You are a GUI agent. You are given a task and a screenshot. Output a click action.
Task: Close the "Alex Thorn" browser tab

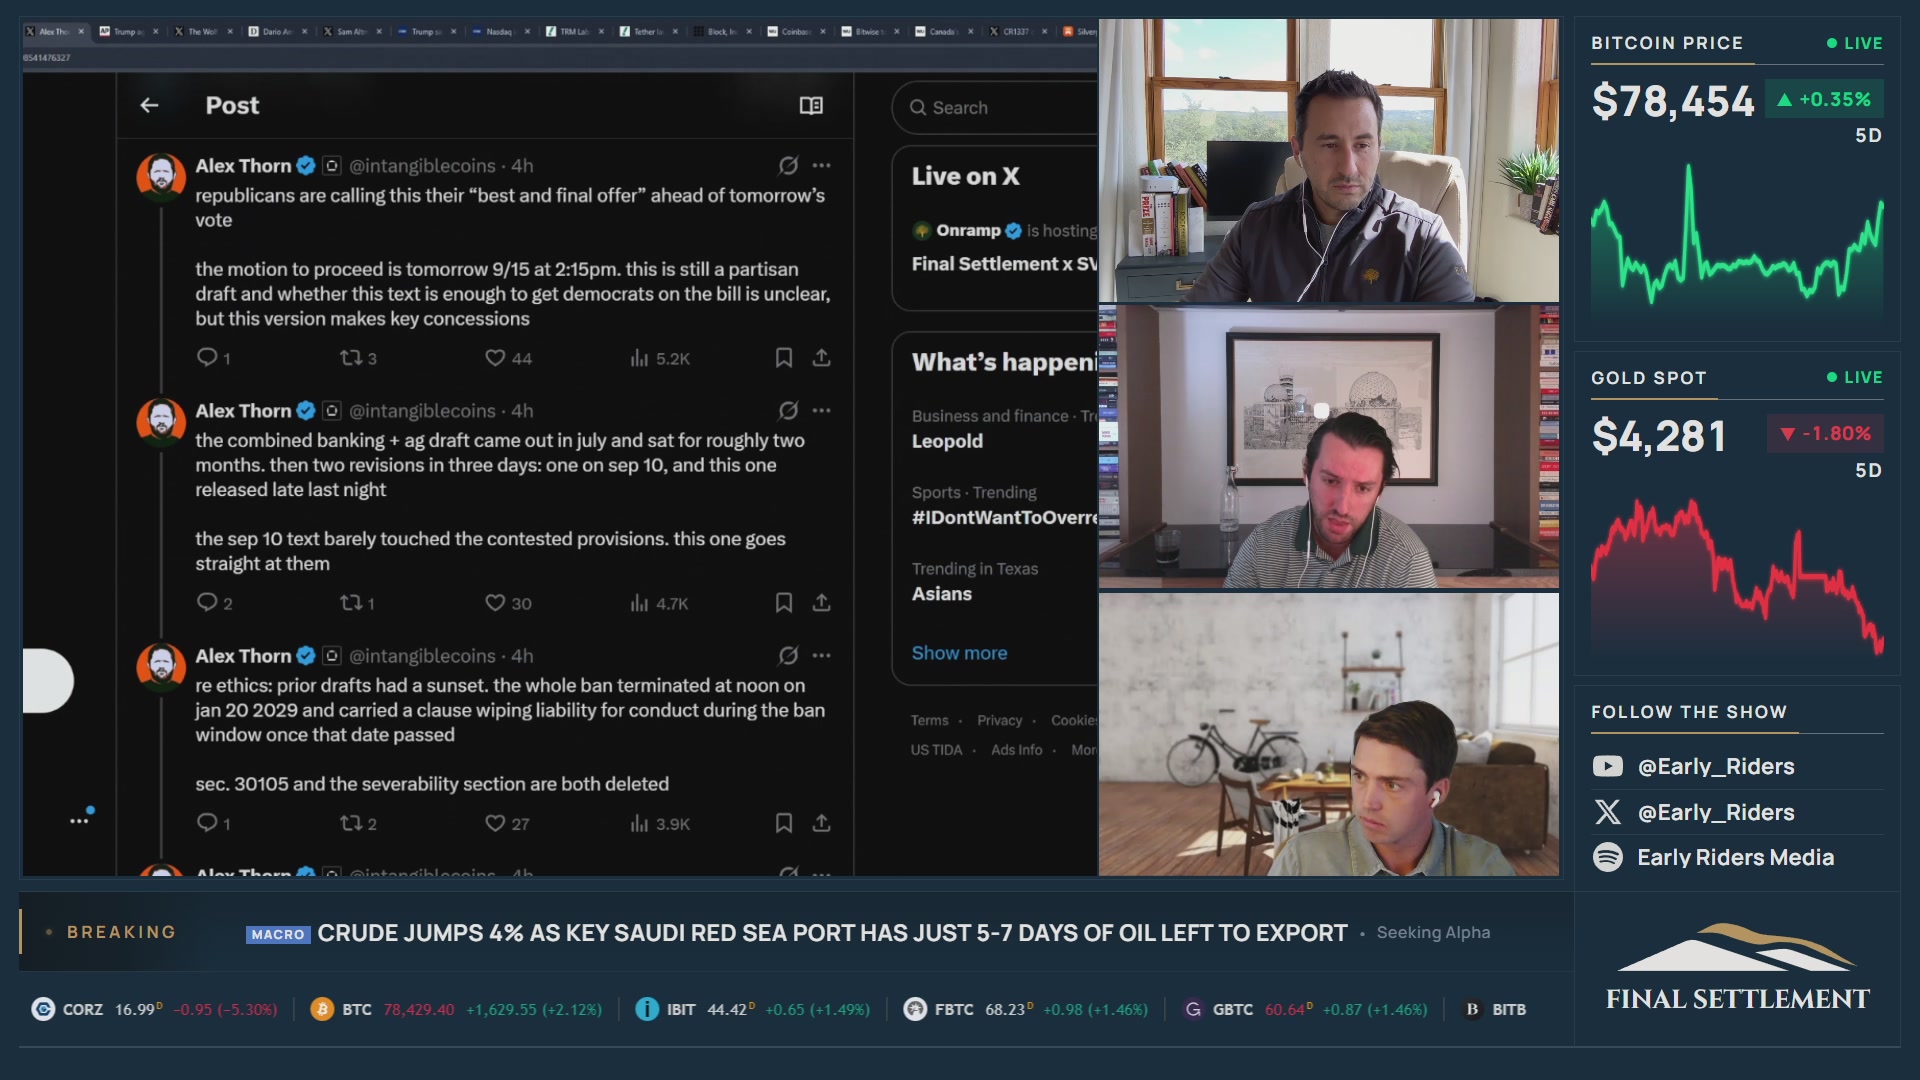82,31
